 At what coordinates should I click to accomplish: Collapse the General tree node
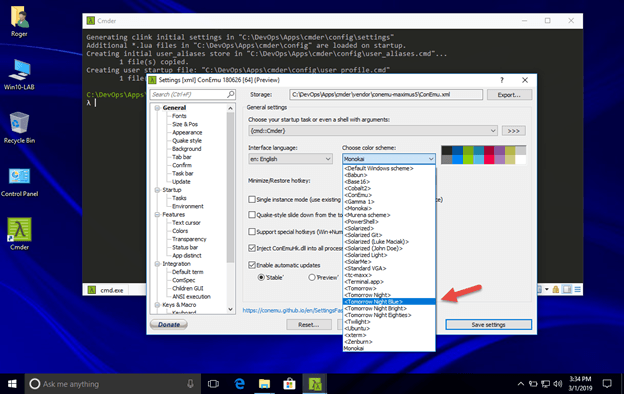point(157,108)
